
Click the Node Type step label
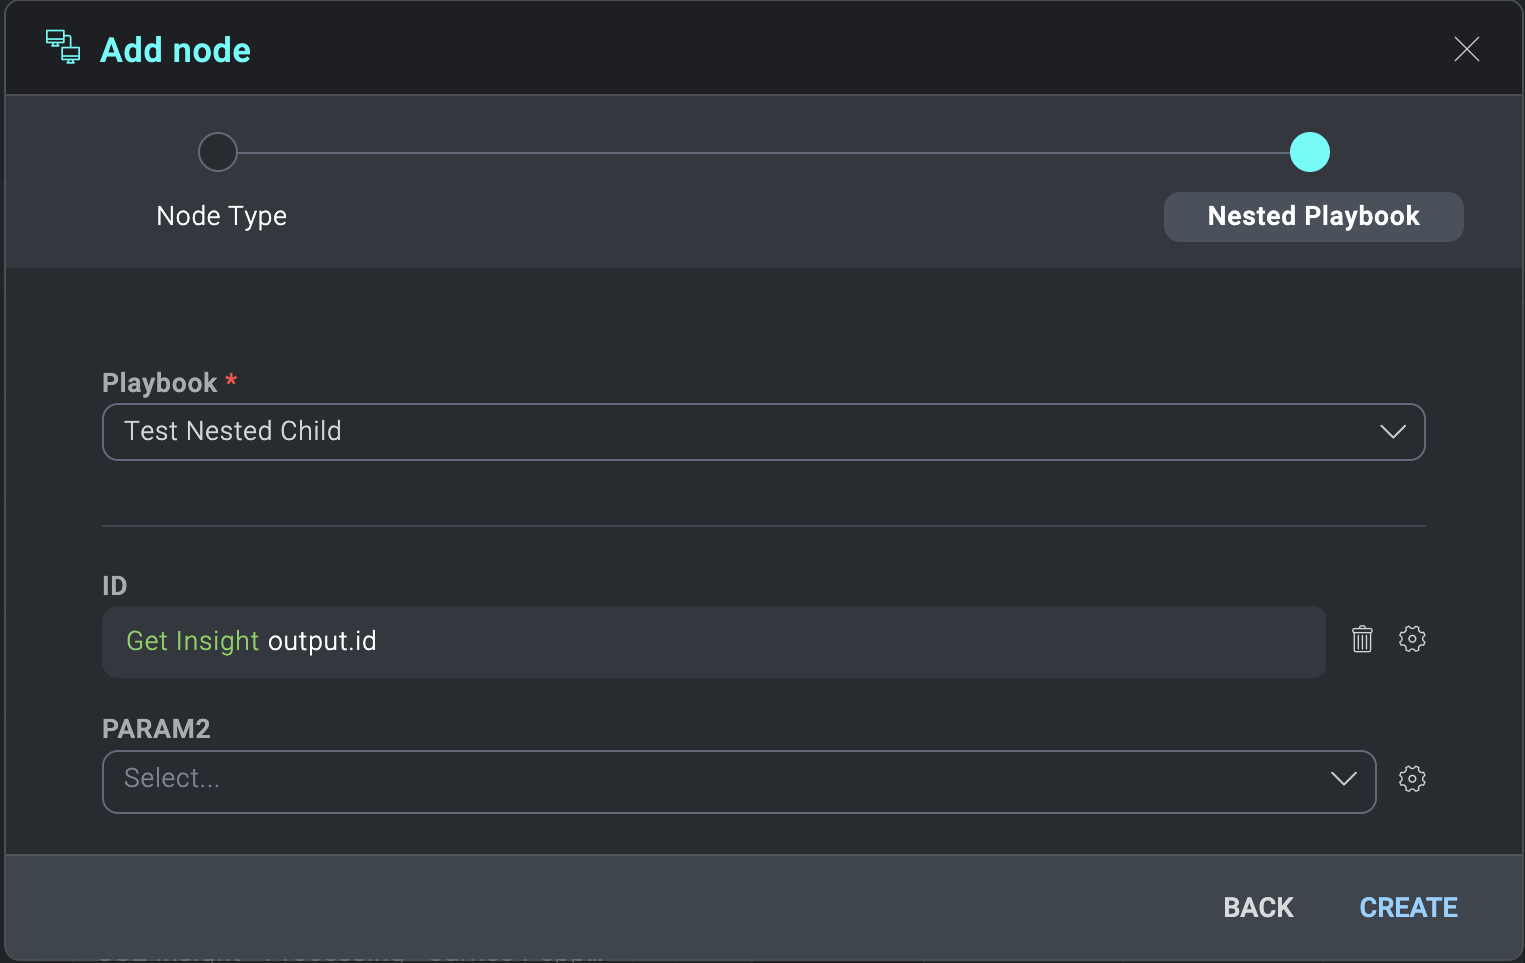[x=221, y=215]
